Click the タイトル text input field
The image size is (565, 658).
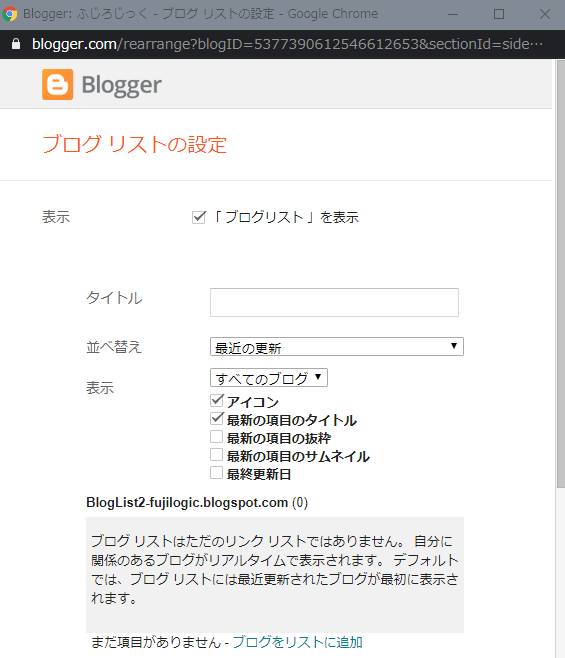pos(334,302)
